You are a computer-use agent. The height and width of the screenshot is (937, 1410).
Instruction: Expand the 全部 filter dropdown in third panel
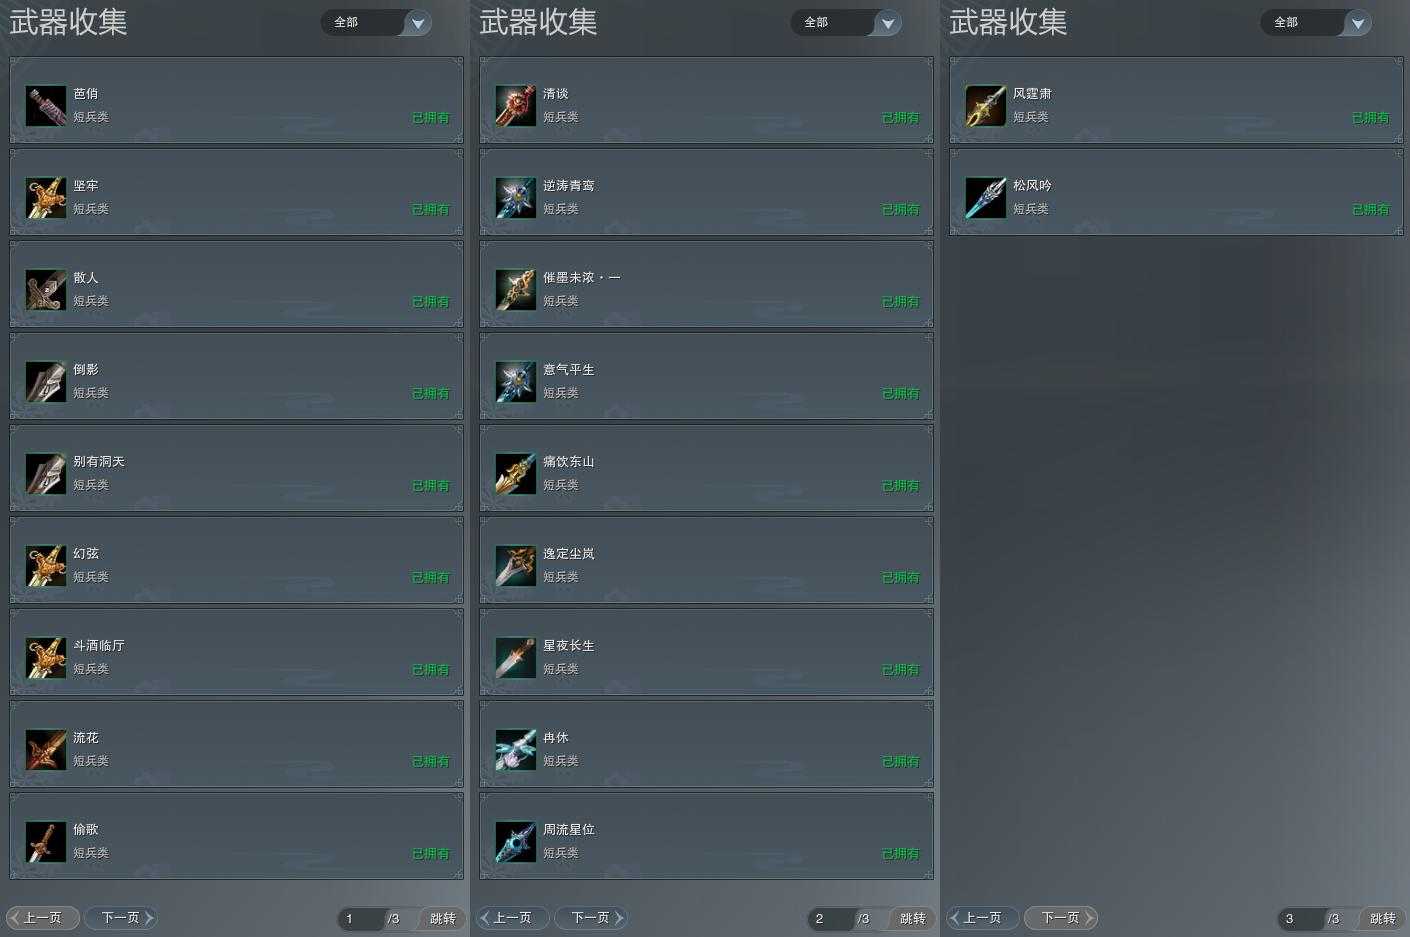click(1316, 22)
